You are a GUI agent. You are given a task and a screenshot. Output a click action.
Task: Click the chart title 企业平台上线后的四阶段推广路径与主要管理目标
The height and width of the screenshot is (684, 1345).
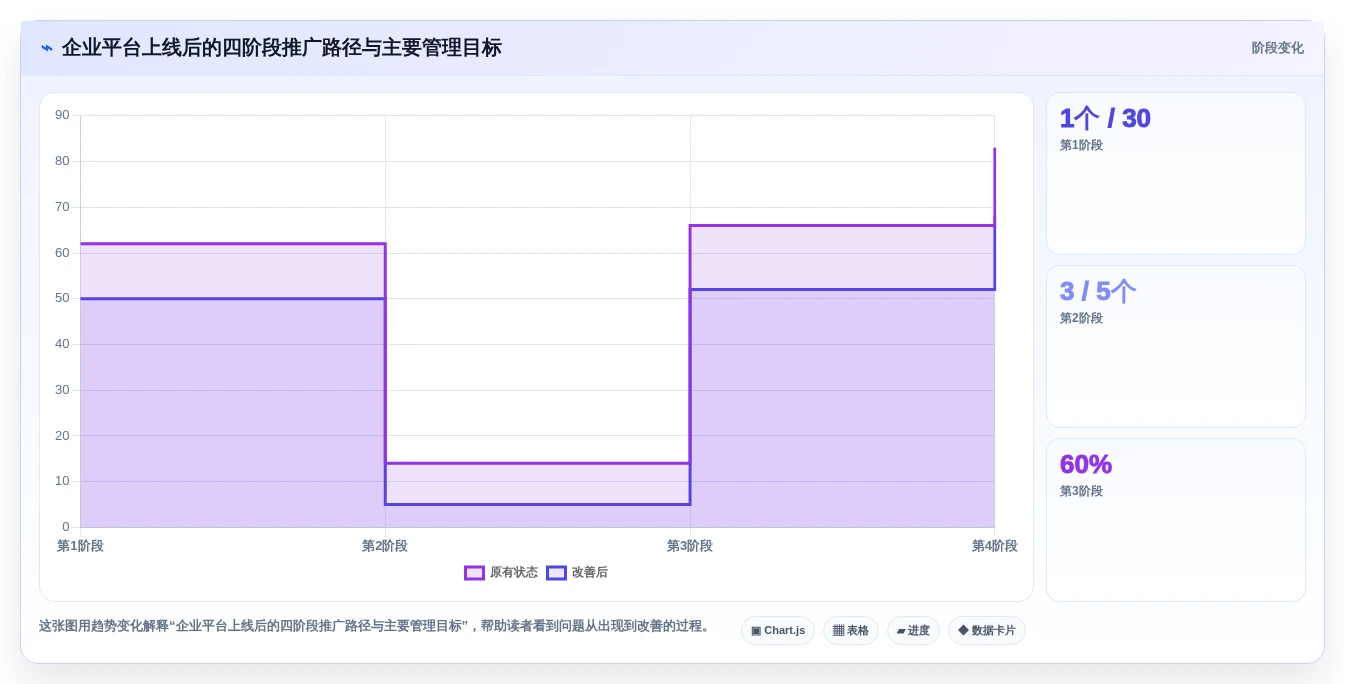(x=281, y=48)
